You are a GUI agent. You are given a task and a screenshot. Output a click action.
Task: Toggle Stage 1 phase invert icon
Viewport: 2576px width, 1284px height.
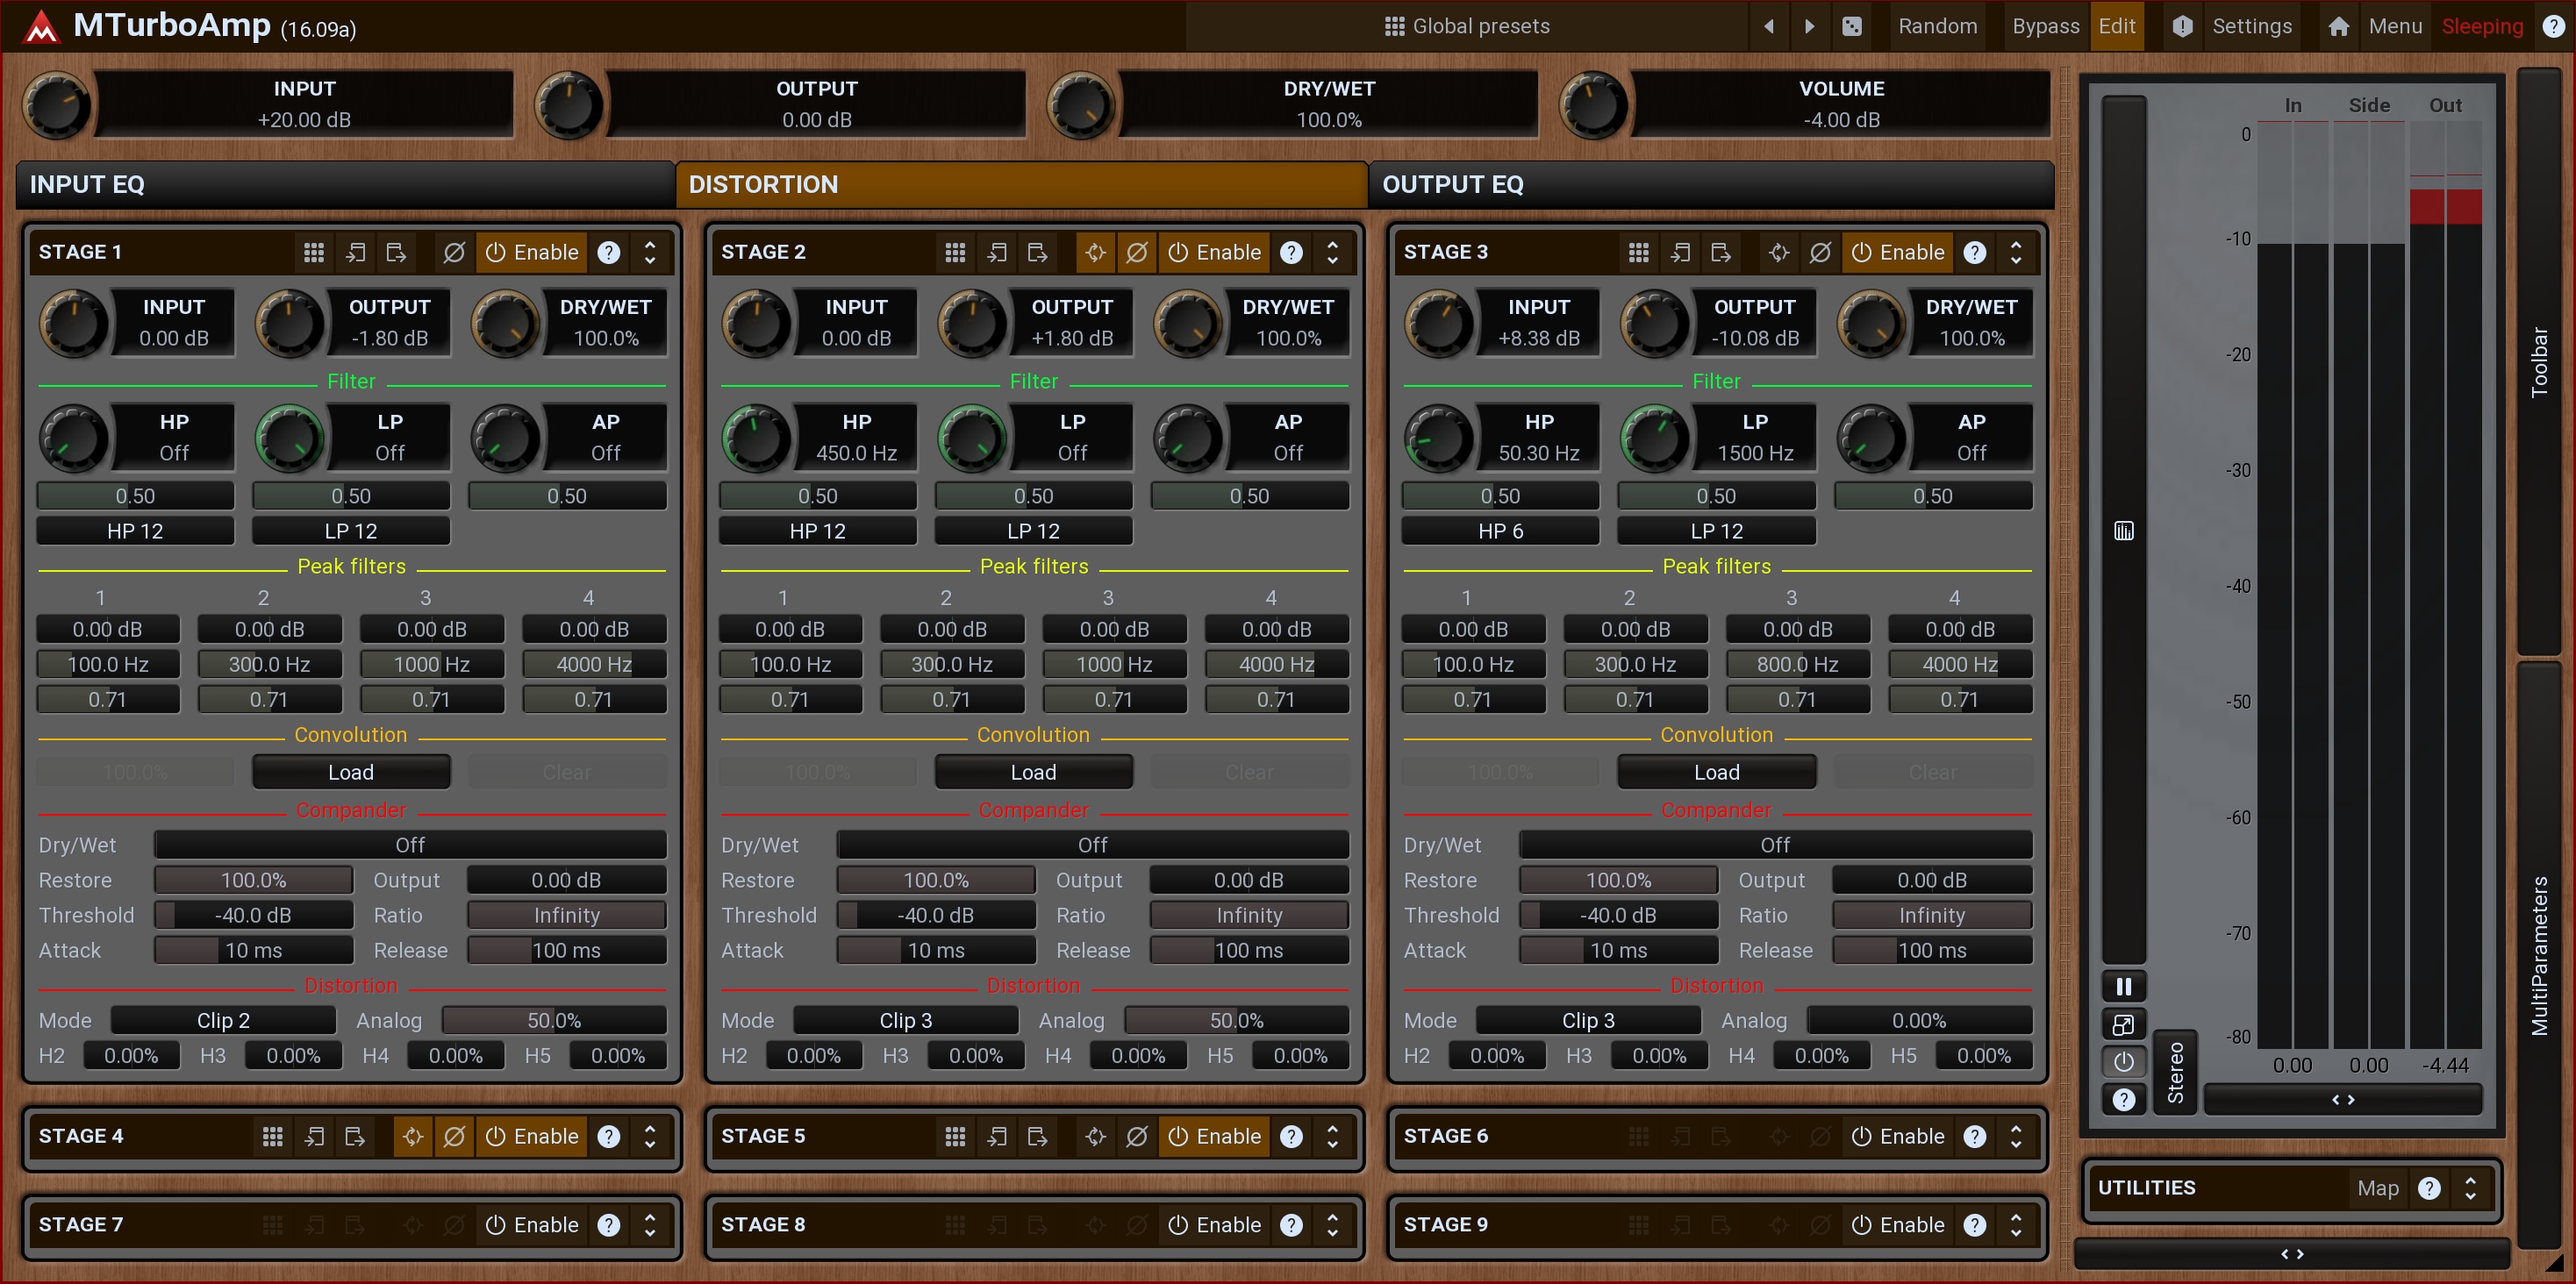454,253
